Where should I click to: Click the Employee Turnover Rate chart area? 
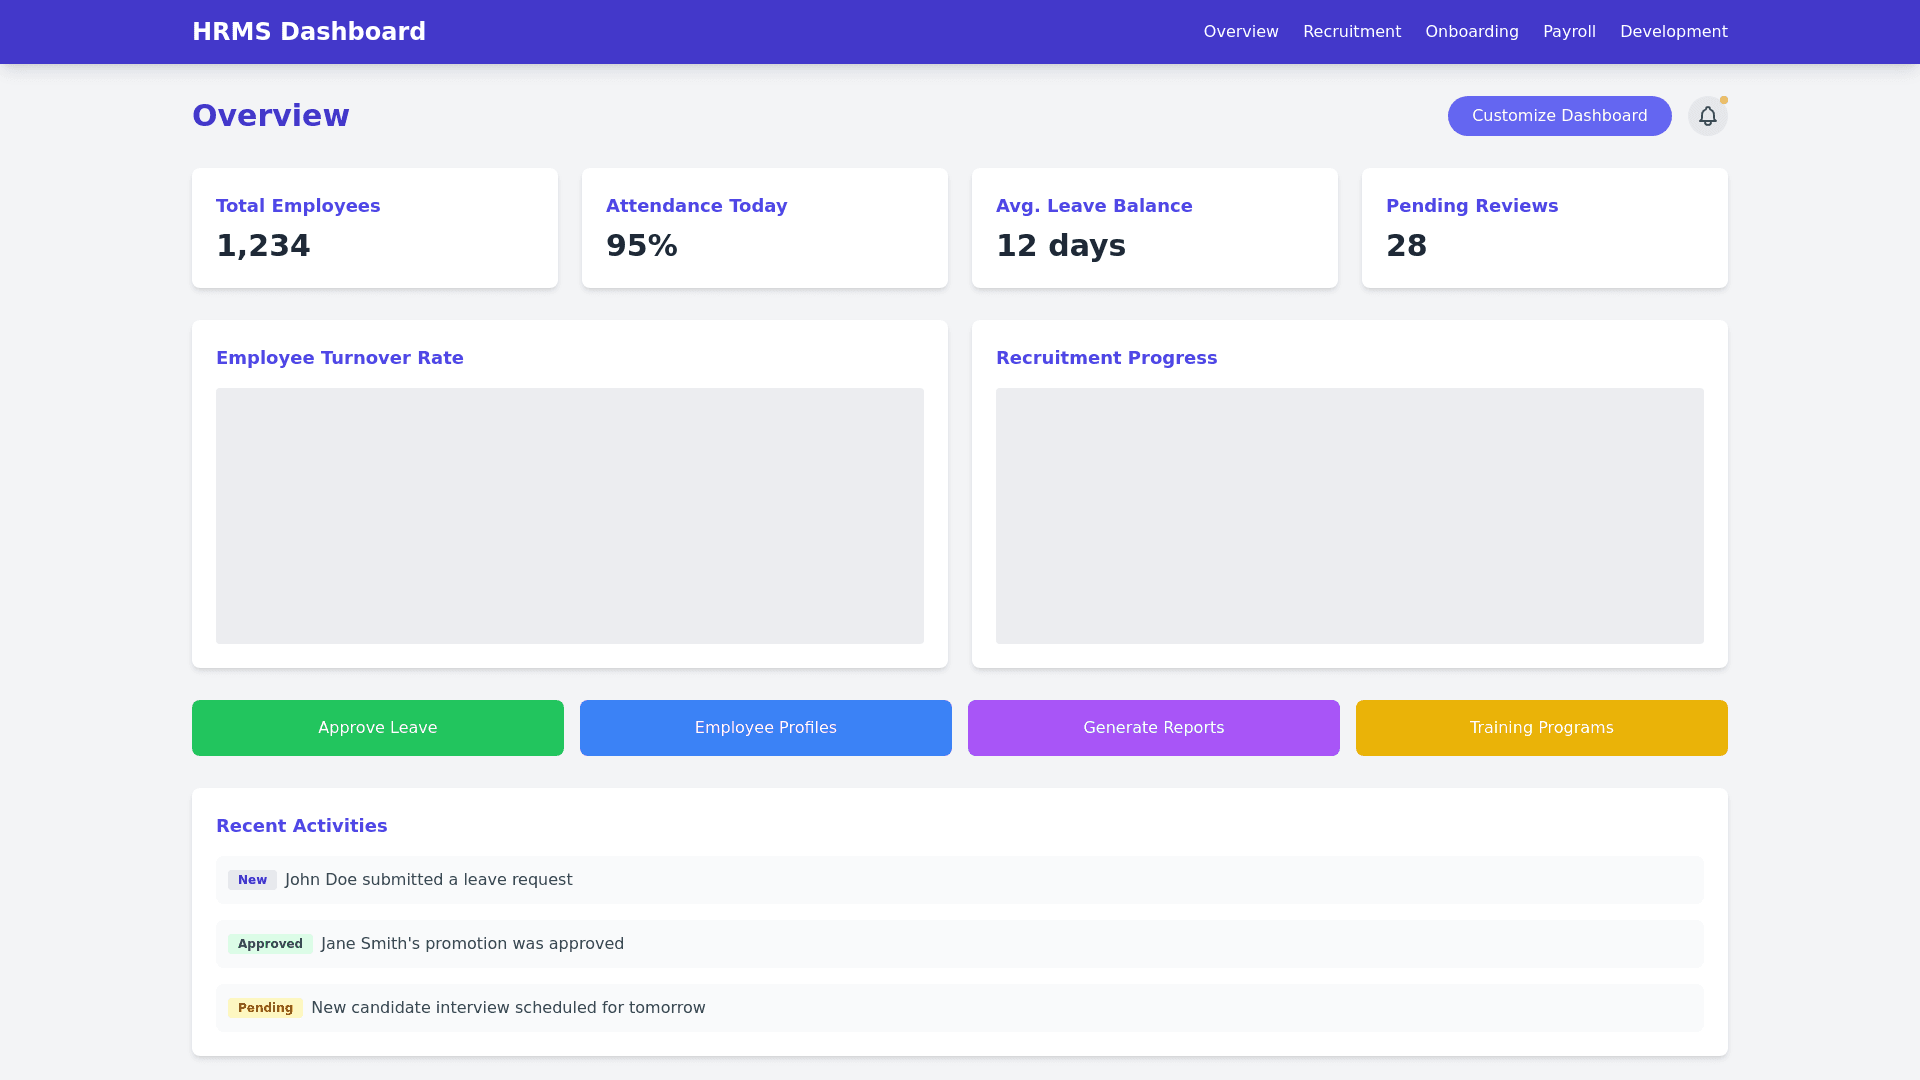569,516
